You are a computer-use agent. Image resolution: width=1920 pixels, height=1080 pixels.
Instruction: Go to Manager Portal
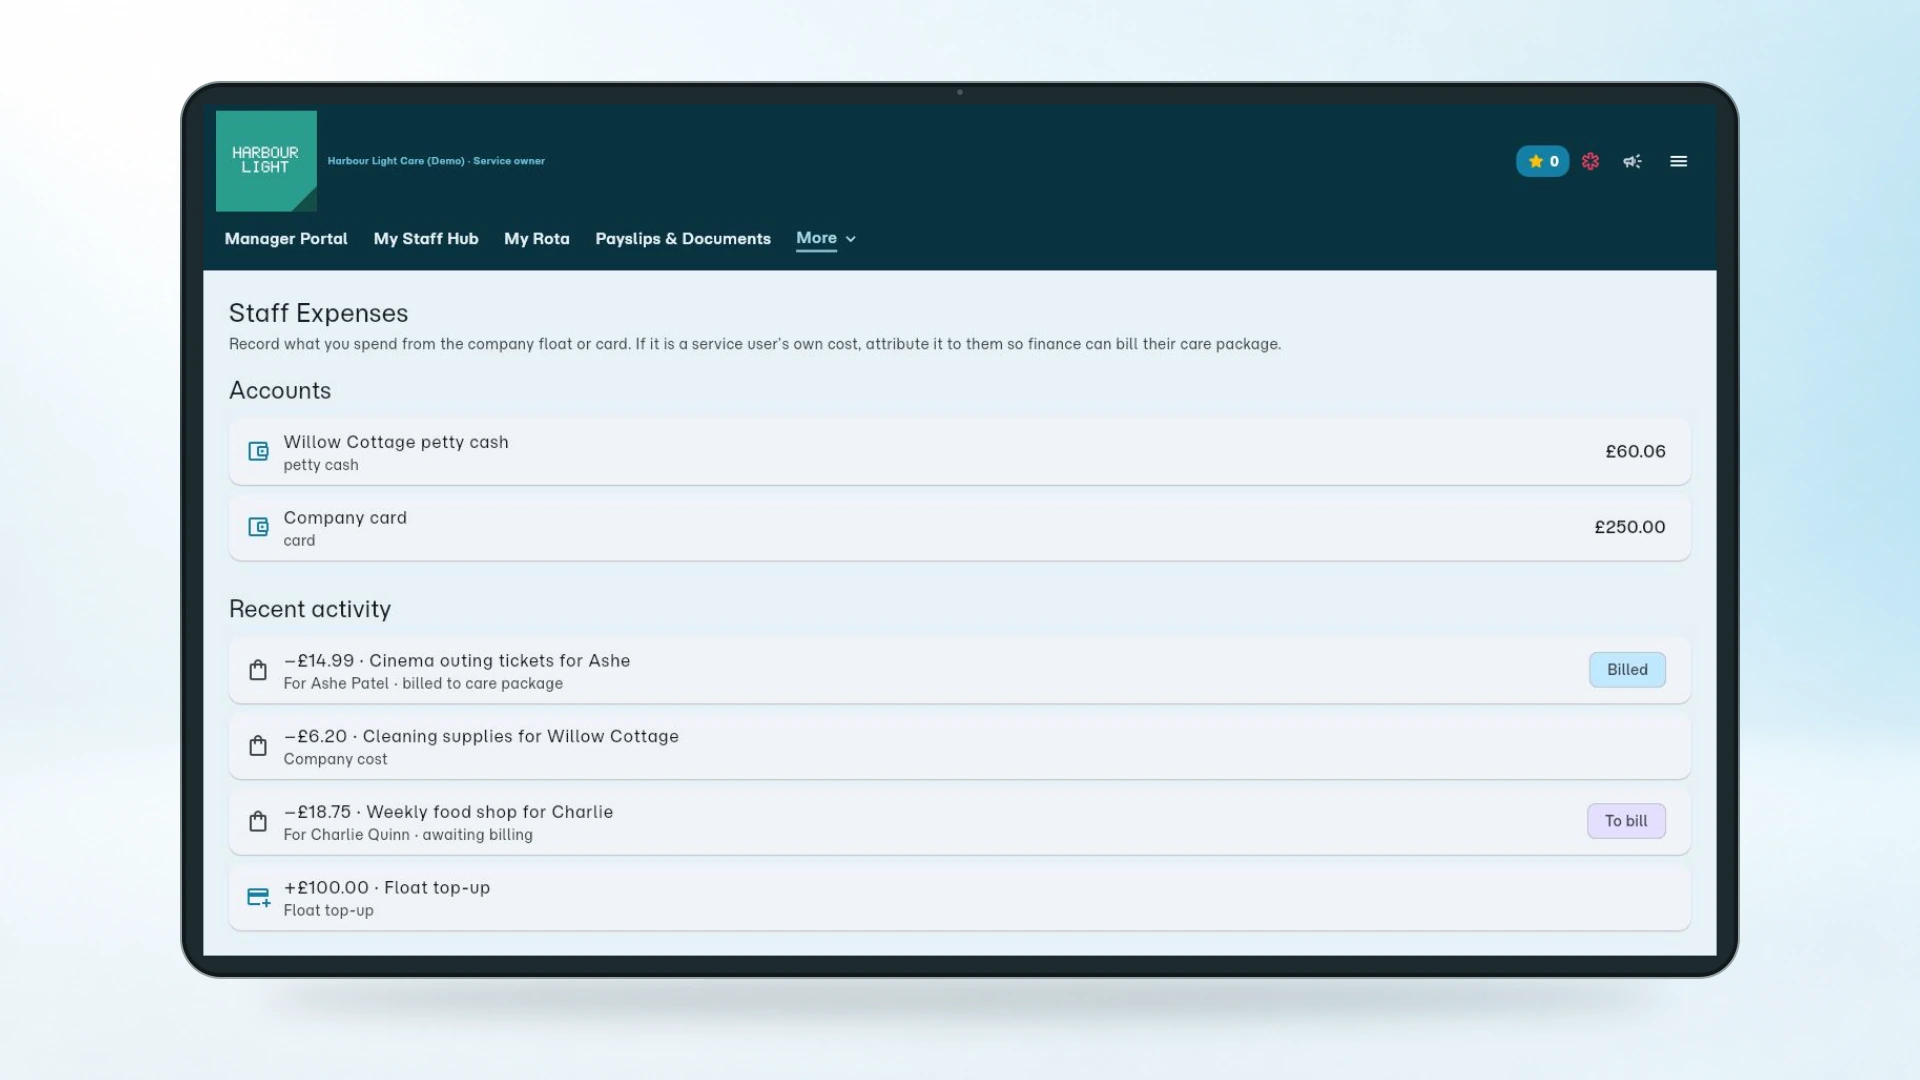pyautogui.click(x=286, y=239)
